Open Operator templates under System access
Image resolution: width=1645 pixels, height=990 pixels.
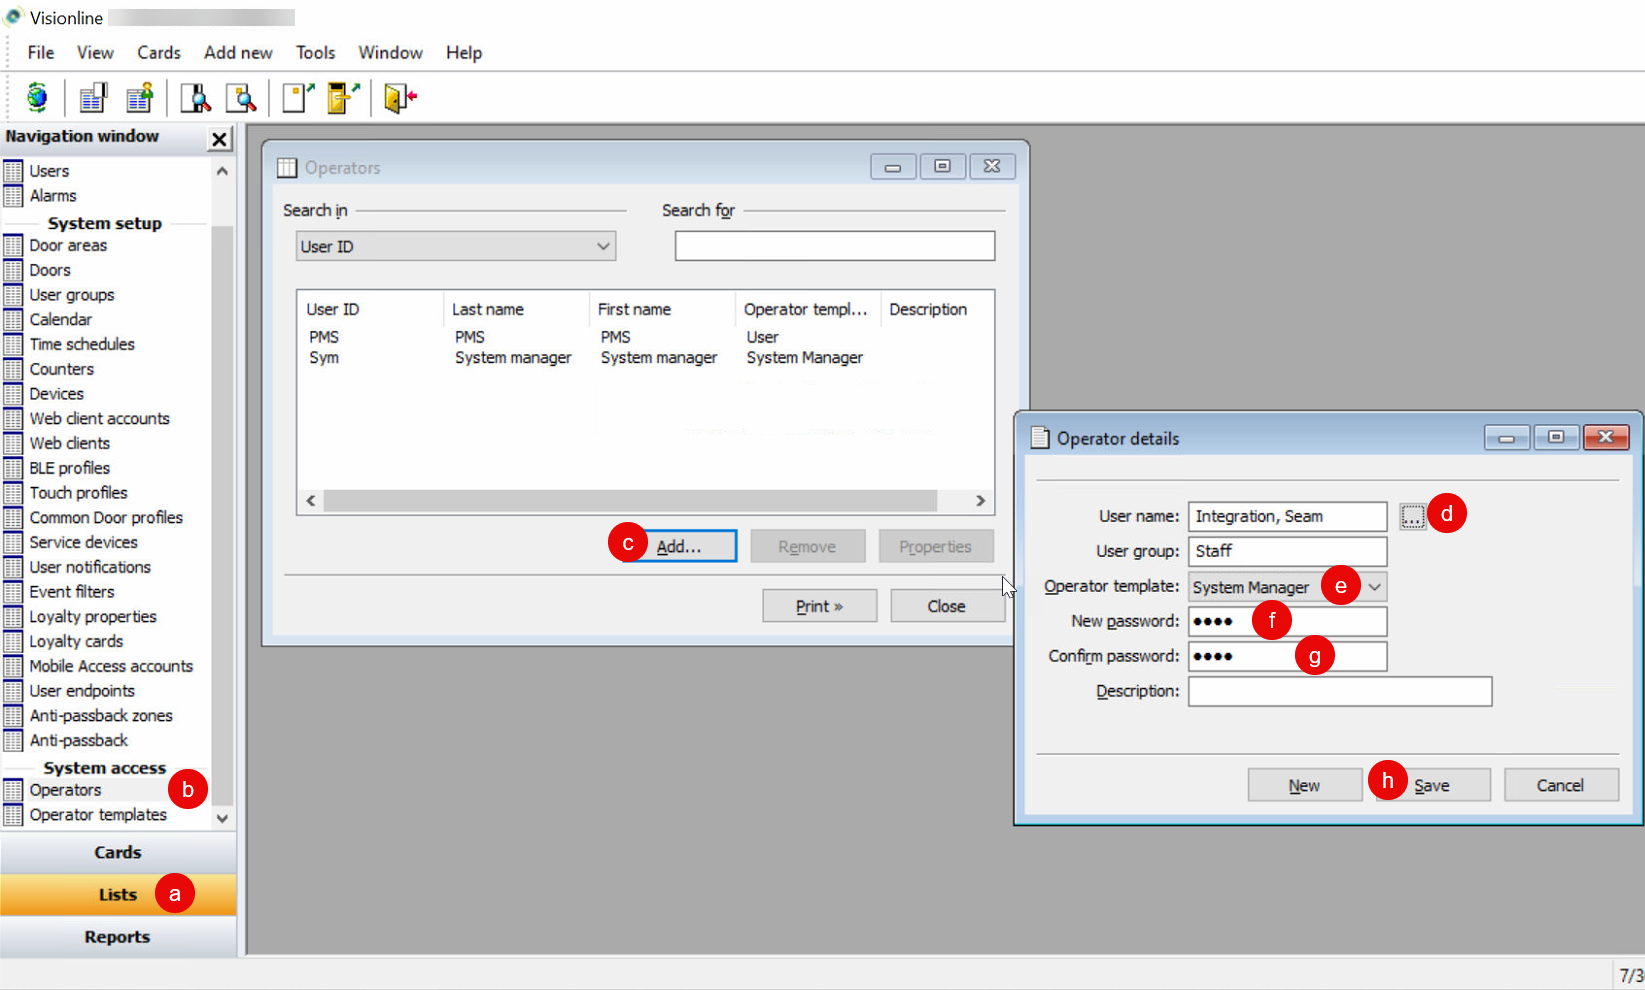click(x=100, y=814)
